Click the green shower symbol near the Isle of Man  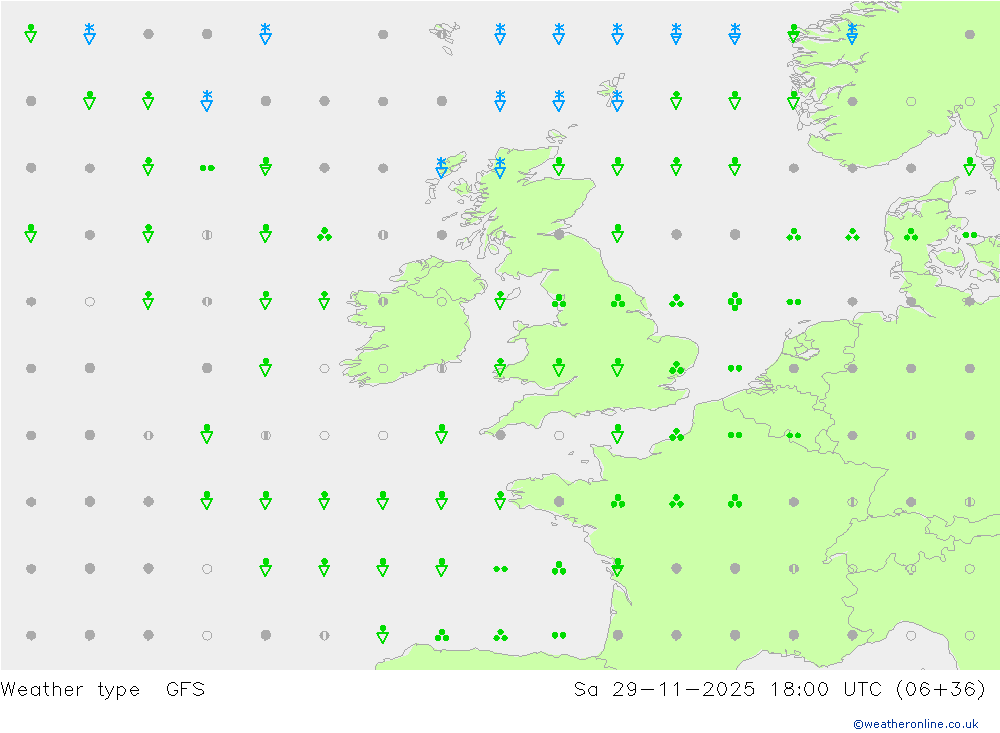[x=500, y=300]
